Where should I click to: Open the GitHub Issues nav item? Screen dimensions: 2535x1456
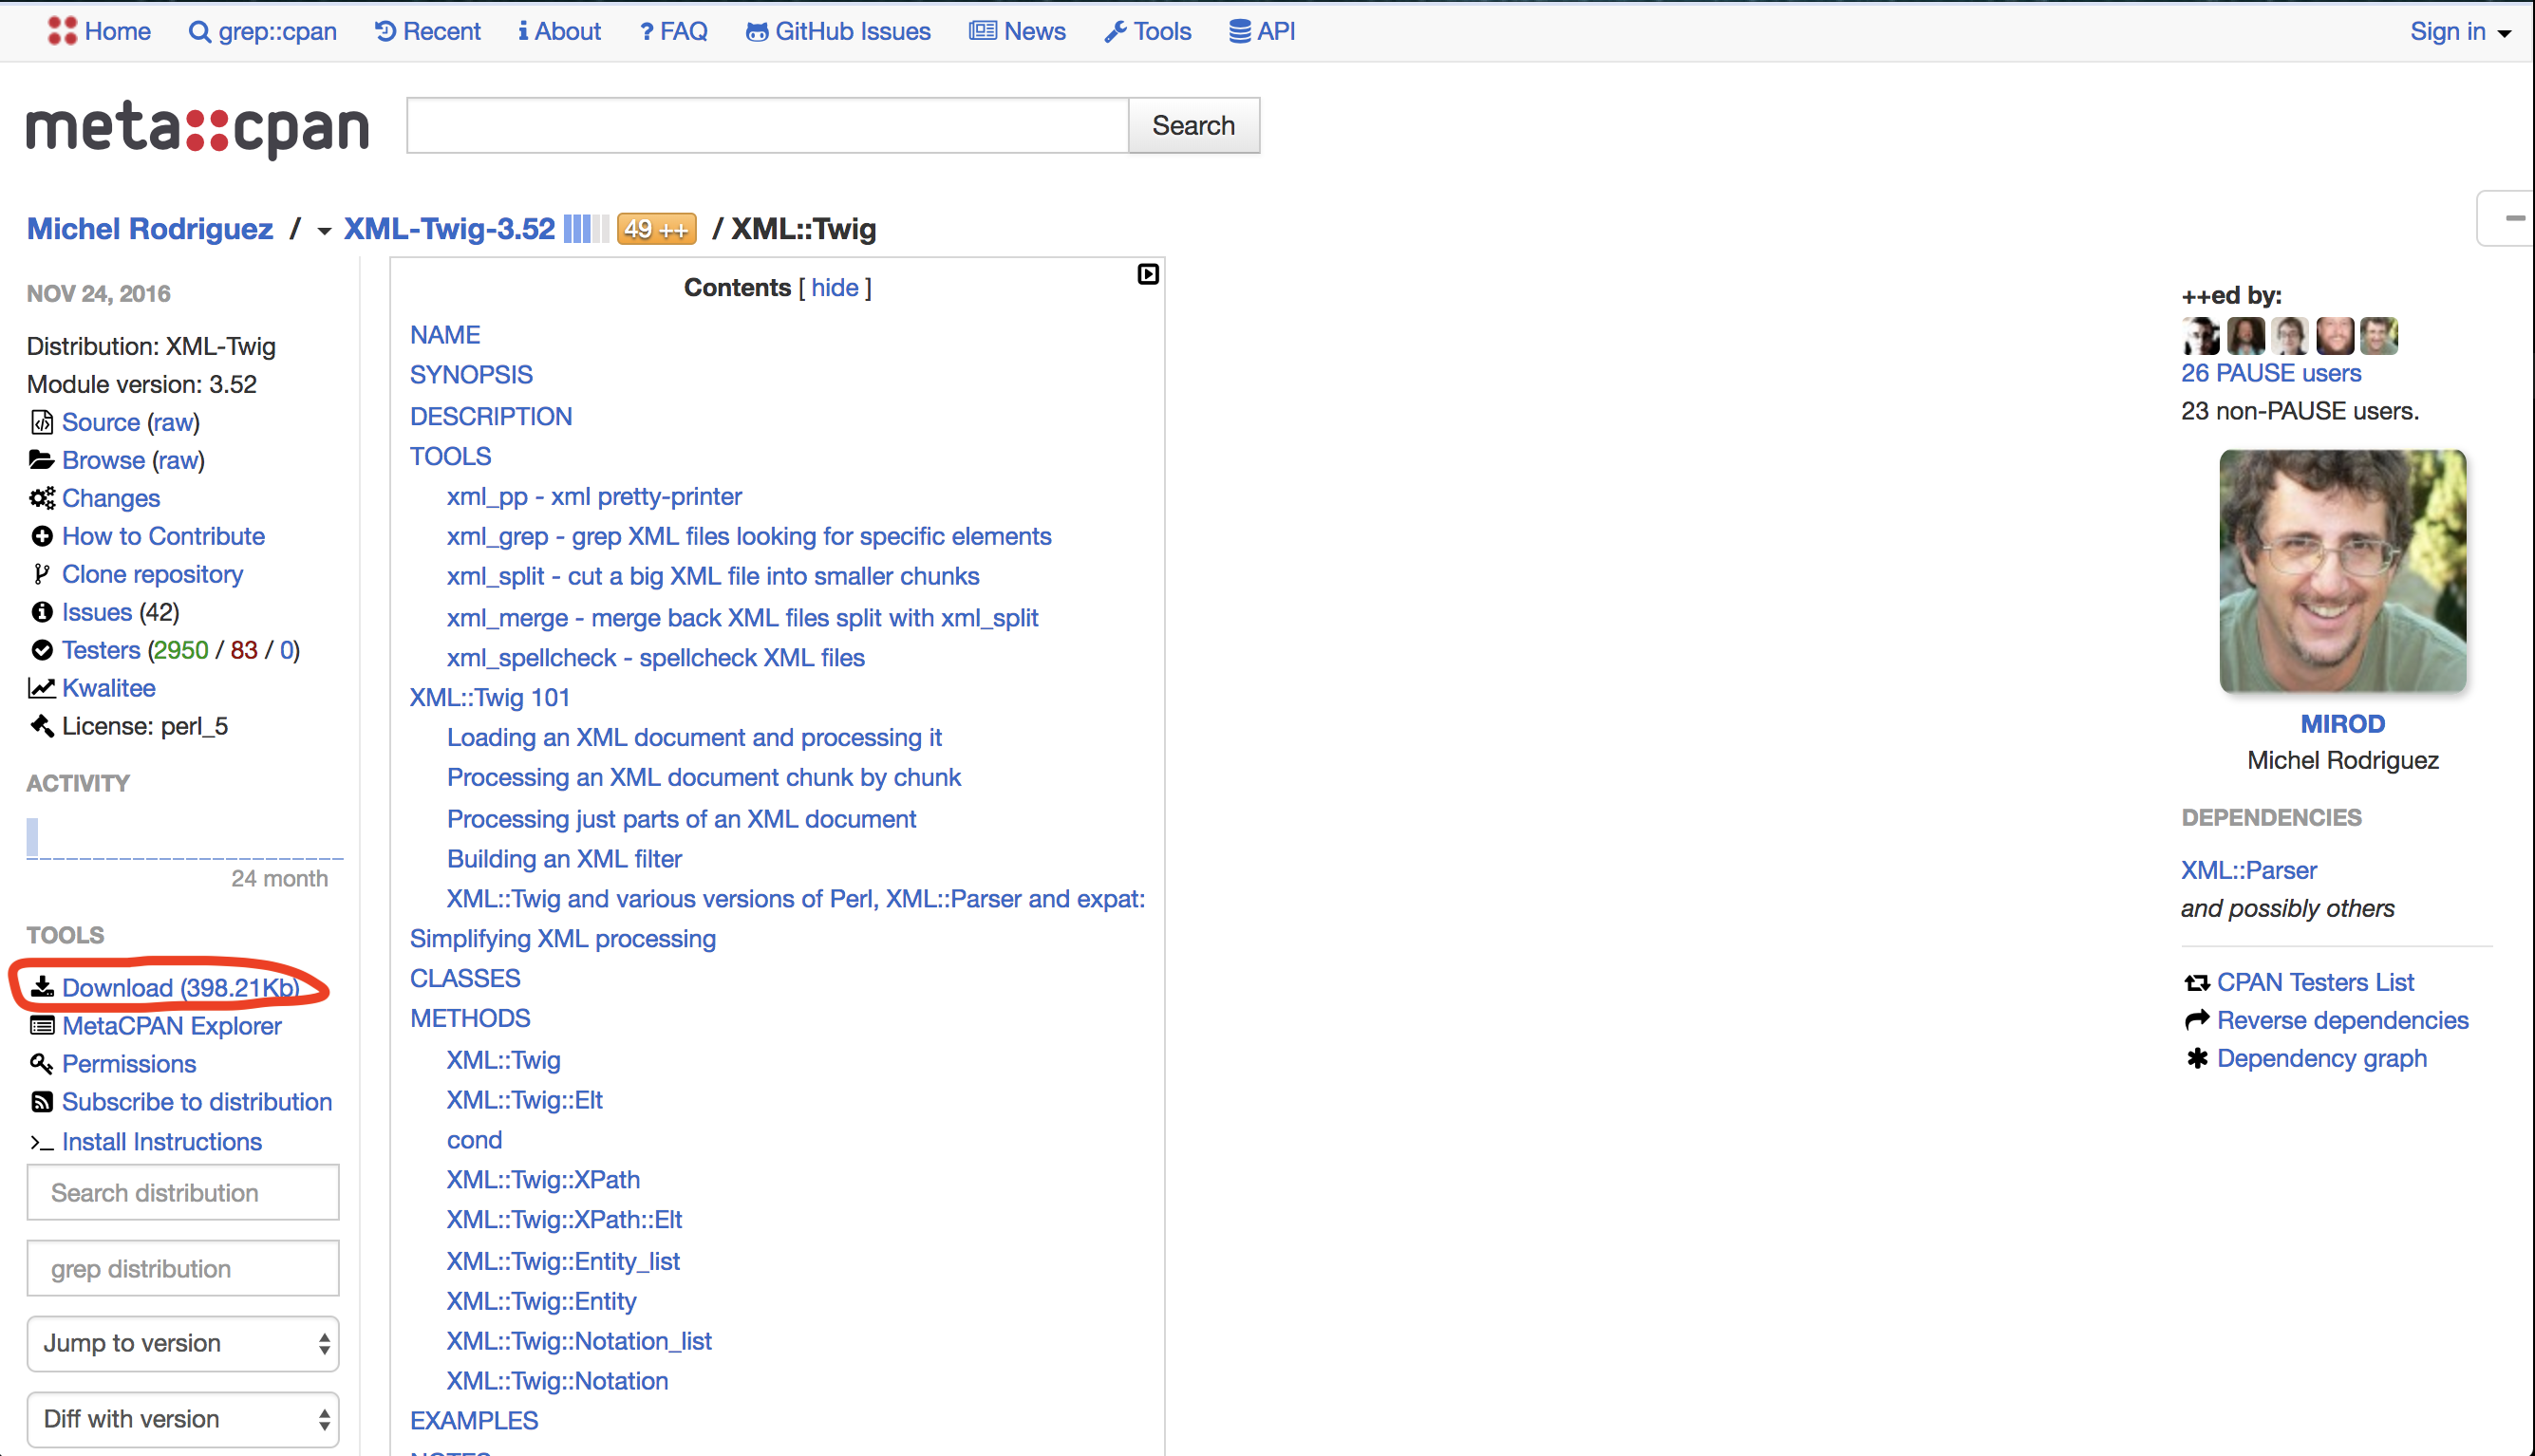click(838, 32)
